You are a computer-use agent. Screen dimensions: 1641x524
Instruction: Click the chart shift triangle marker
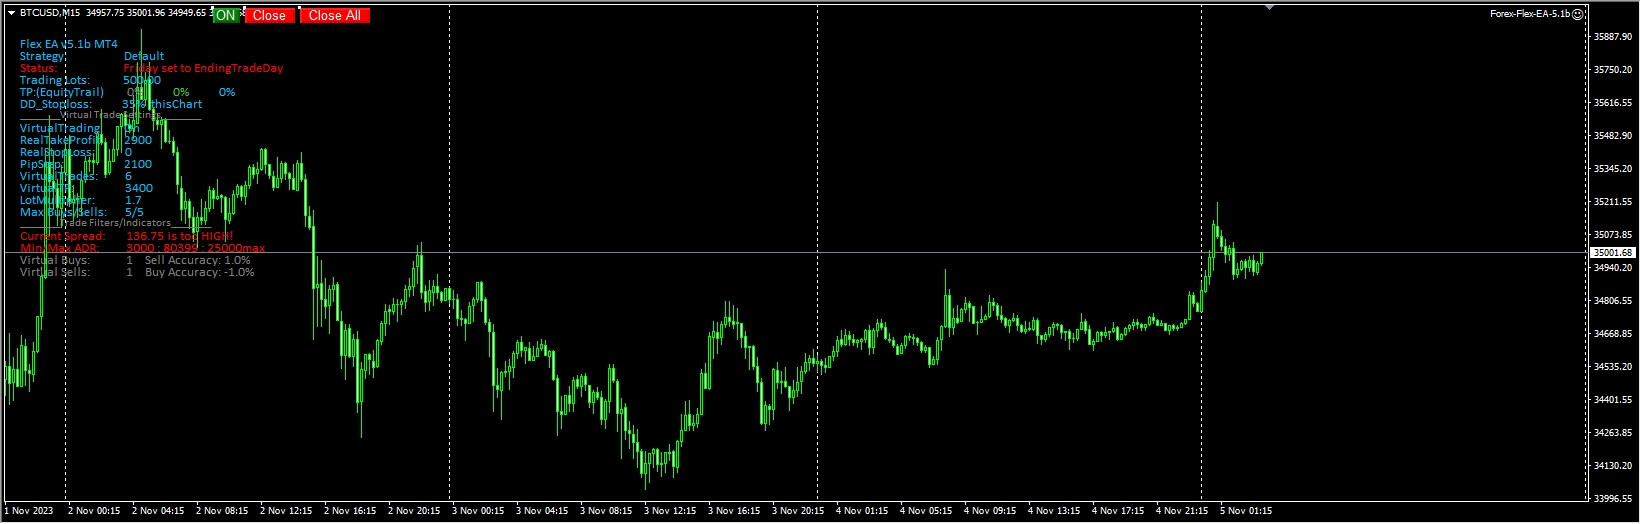[x=1269, y=8]
